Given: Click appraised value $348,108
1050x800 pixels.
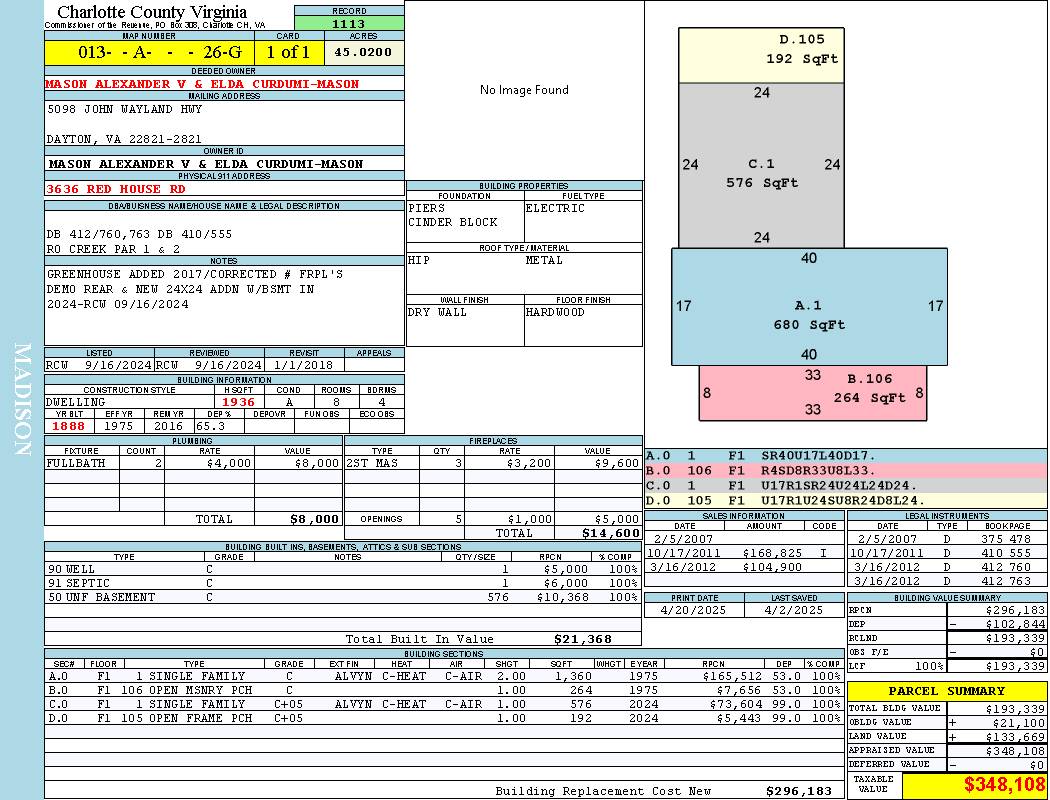Looking at the screenshot, I should coord(1015,751).
